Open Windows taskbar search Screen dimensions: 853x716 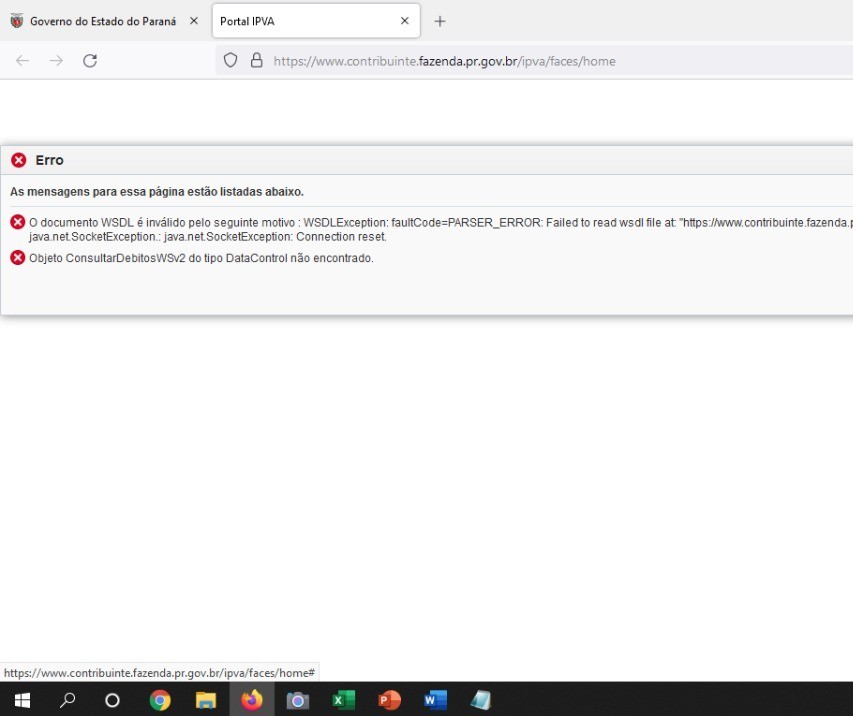click(x=67, y=700)
